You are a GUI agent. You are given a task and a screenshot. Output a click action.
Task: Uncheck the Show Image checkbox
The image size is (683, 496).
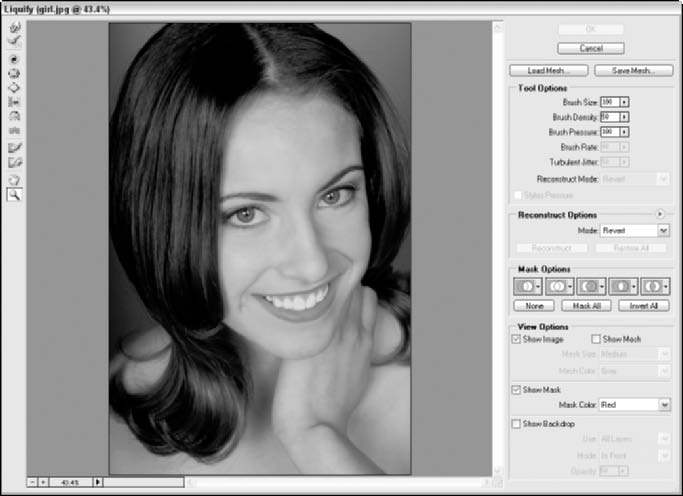pos(516,339)
